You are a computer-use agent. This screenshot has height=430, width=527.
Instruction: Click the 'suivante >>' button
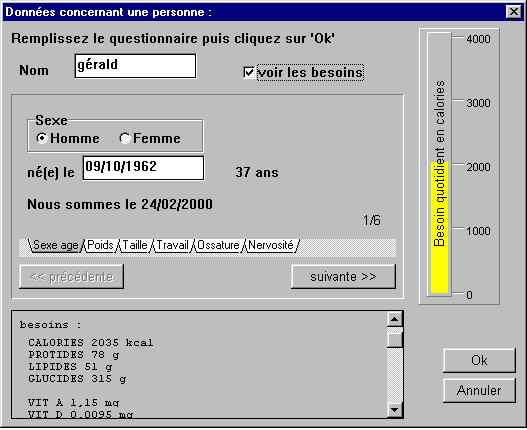pos(343,276)
